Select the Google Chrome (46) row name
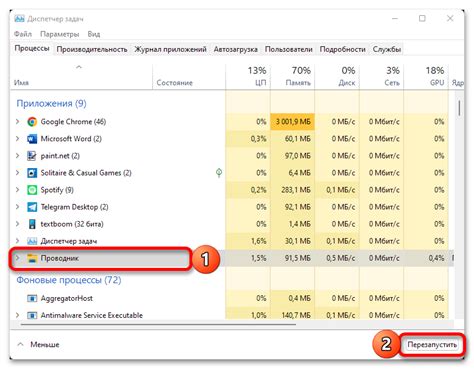Screen dimensions: 474x369 (x=73, y=122)
